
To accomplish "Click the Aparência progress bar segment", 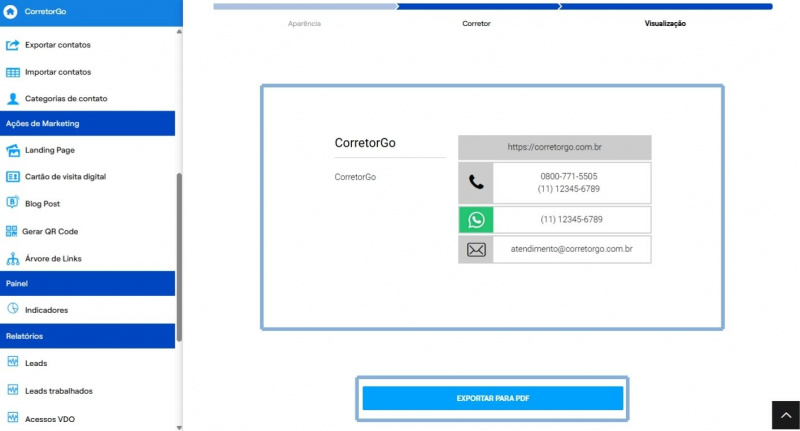I will (305, 7).
